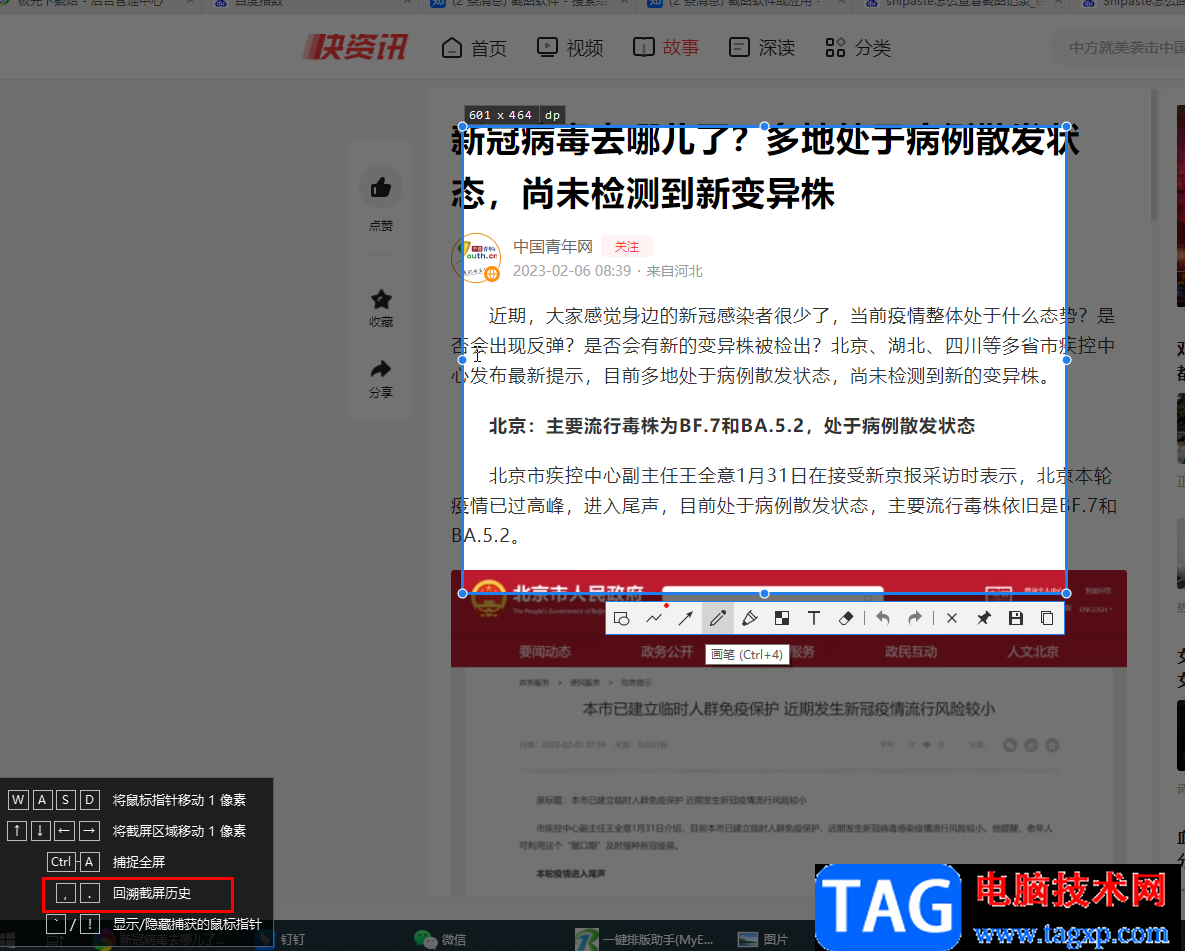Click the bottom-right selection corner handle
The width and height of the screenshot is (1185, 951).
pyautogui.click(x=1066, y=593)
